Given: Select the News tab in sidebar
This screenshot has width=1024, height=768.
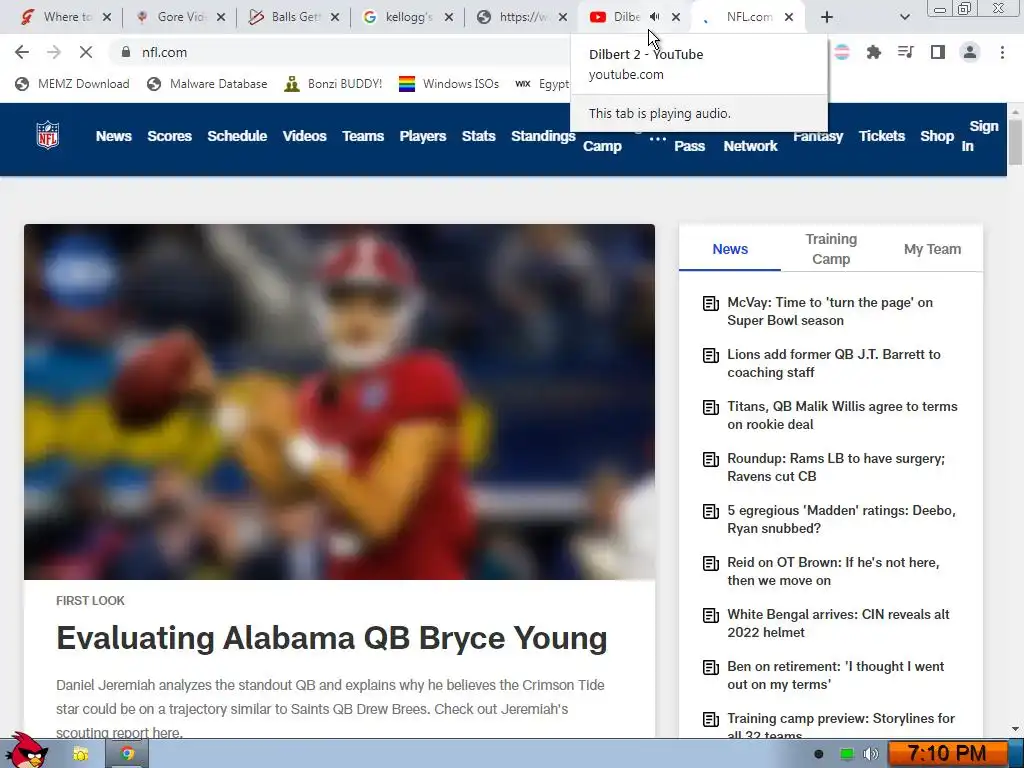Looking at the screenshot, I should click(730, 249).
